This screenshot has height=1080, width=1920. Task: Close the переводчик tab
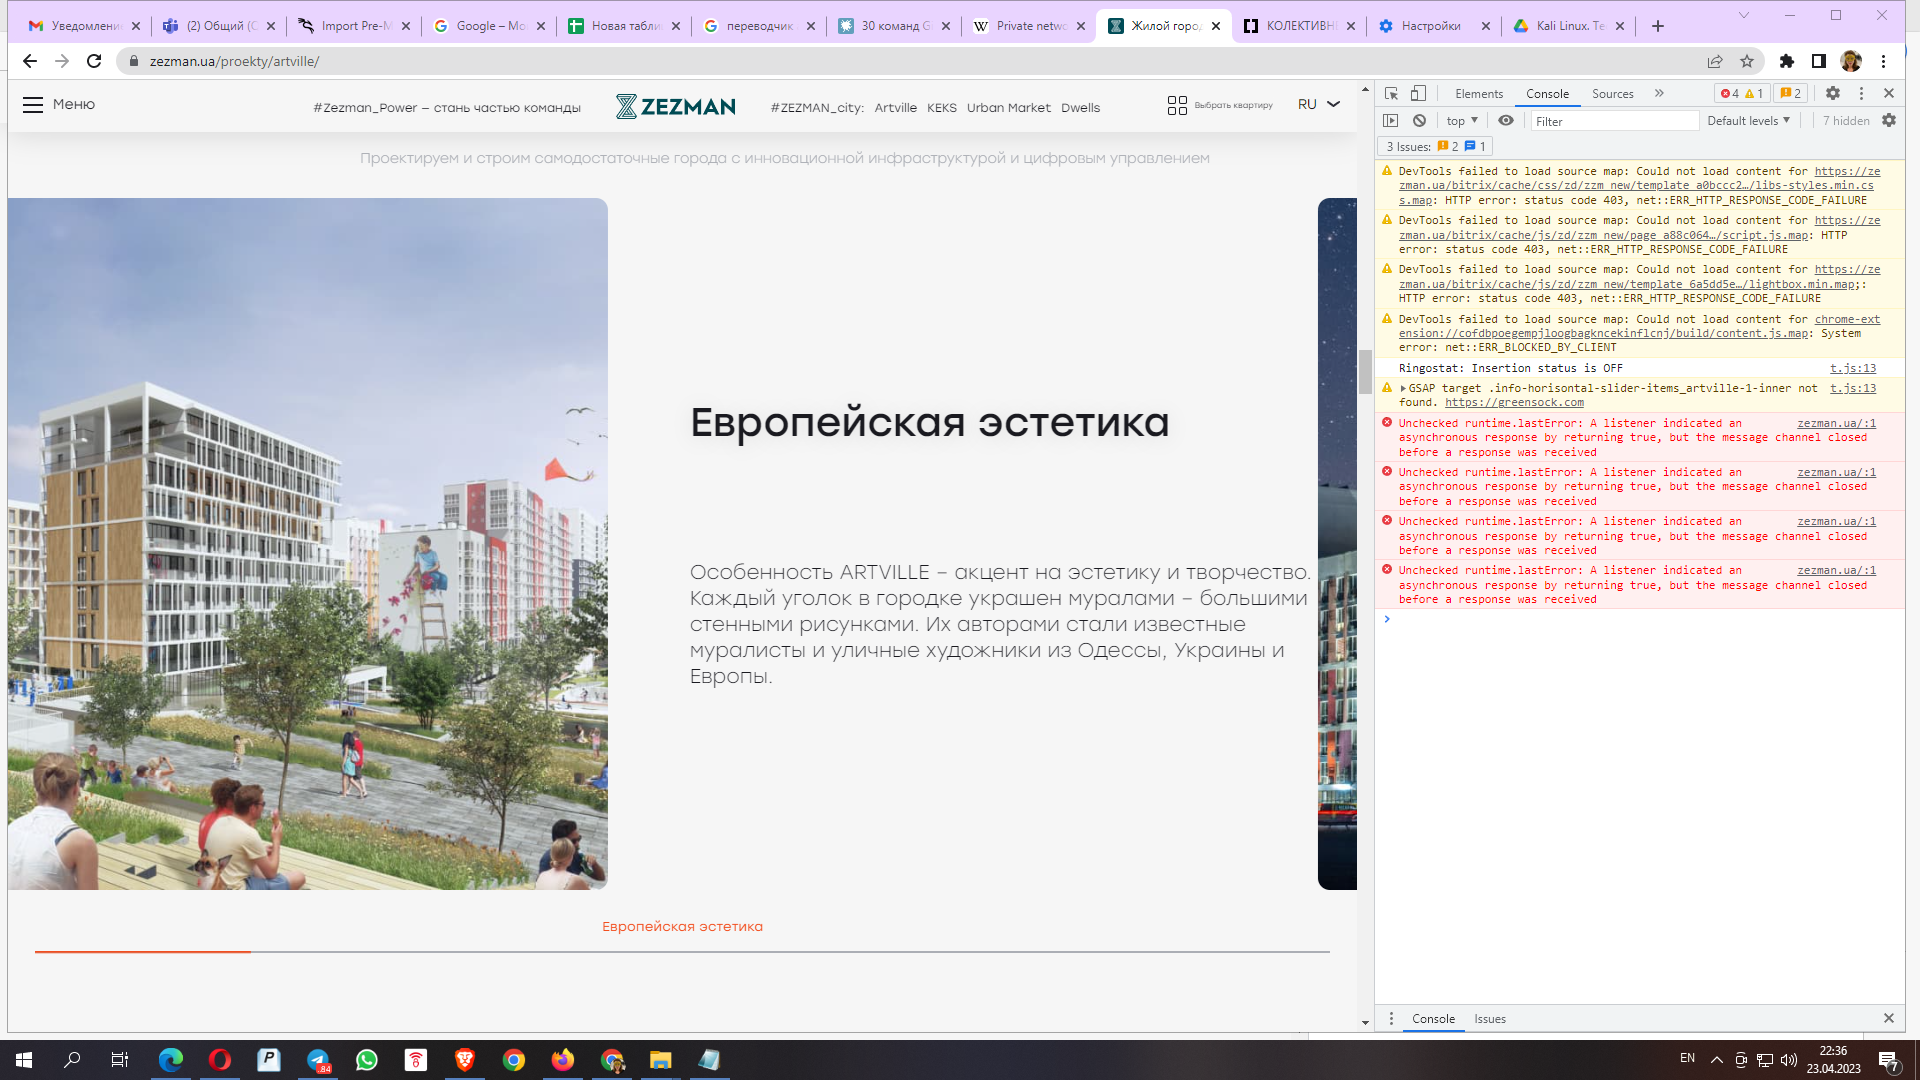point(811,26)
